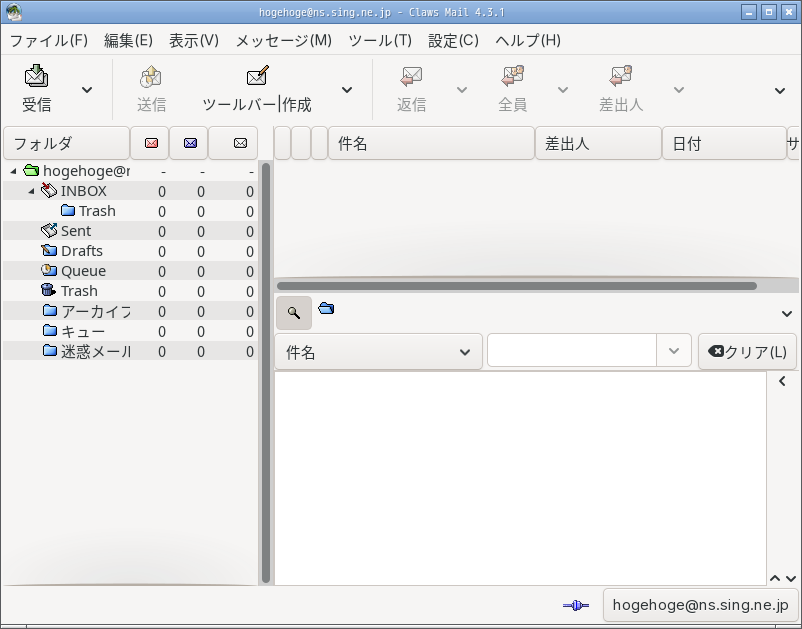Open the 設定(C) menu
The width and height of the screenshot is (802, 629).
(x=452, y=41)
